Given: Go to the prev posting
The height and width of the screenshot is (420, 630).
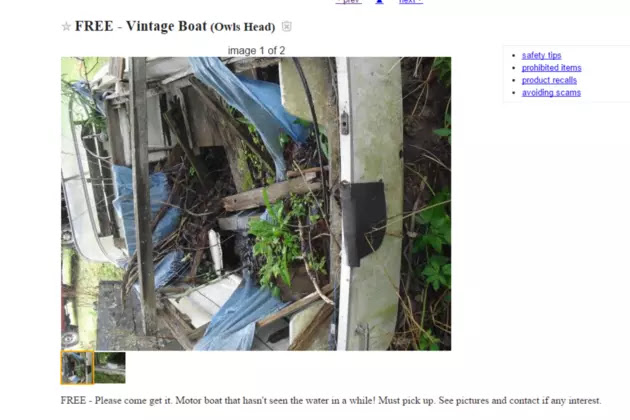Looking at the screenshot, I should [x=349, y=2].
